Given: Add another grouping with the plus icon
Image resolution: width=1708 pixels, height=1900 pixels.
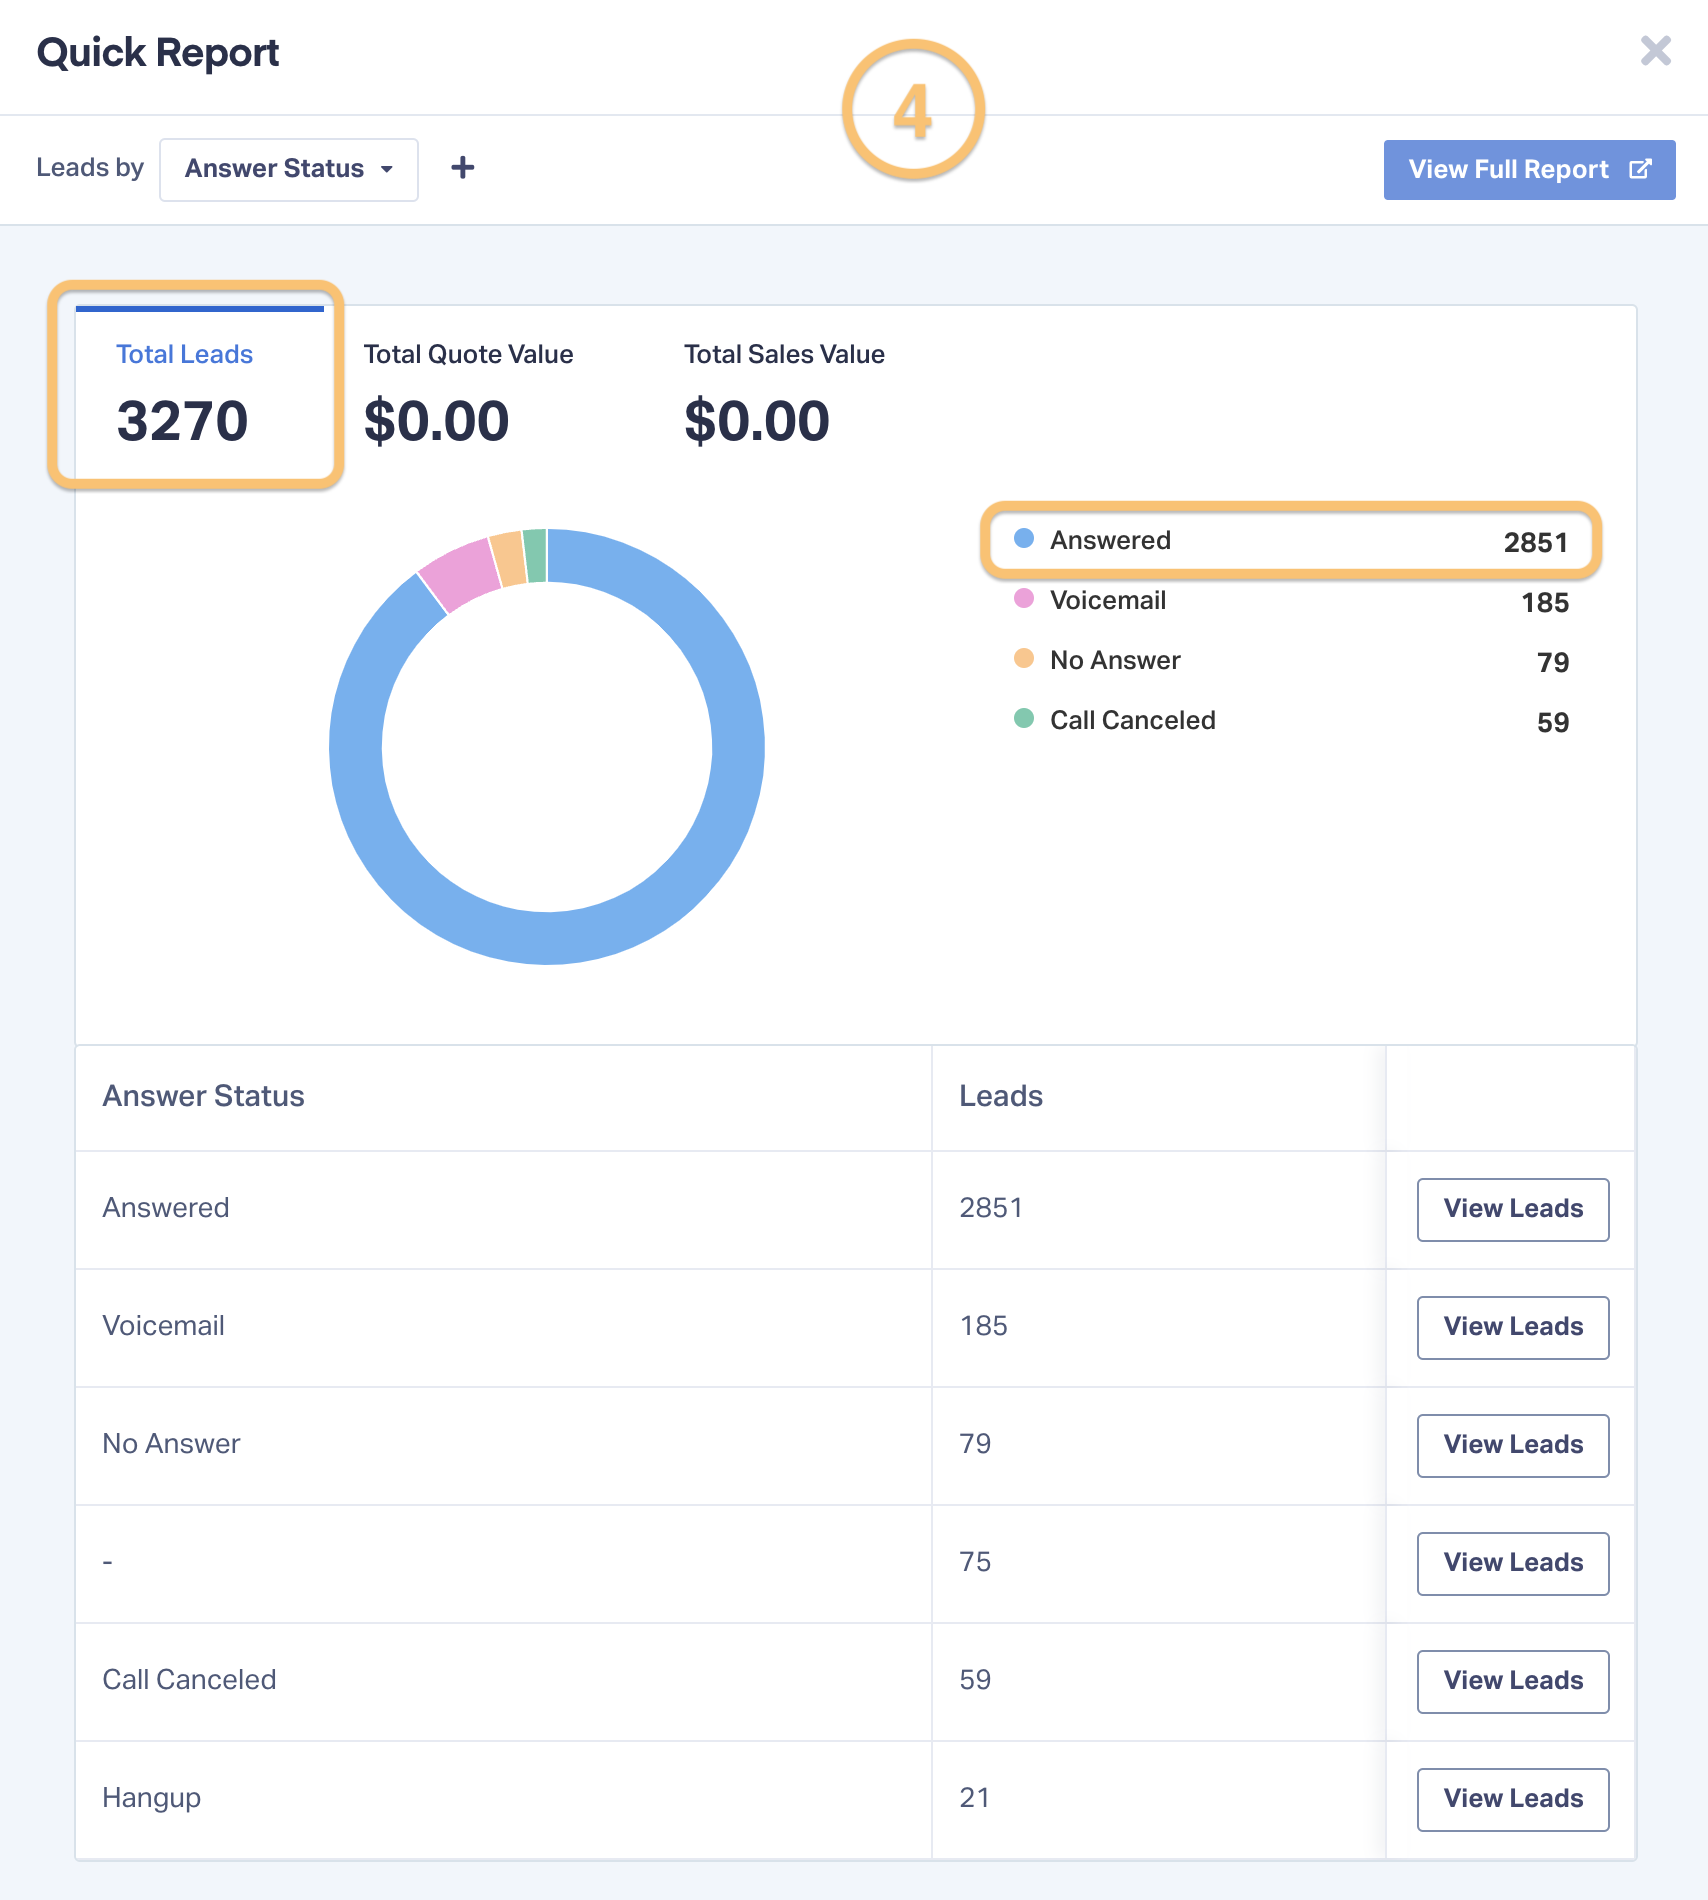Looking at the screenshot, I should click(462, 168).
